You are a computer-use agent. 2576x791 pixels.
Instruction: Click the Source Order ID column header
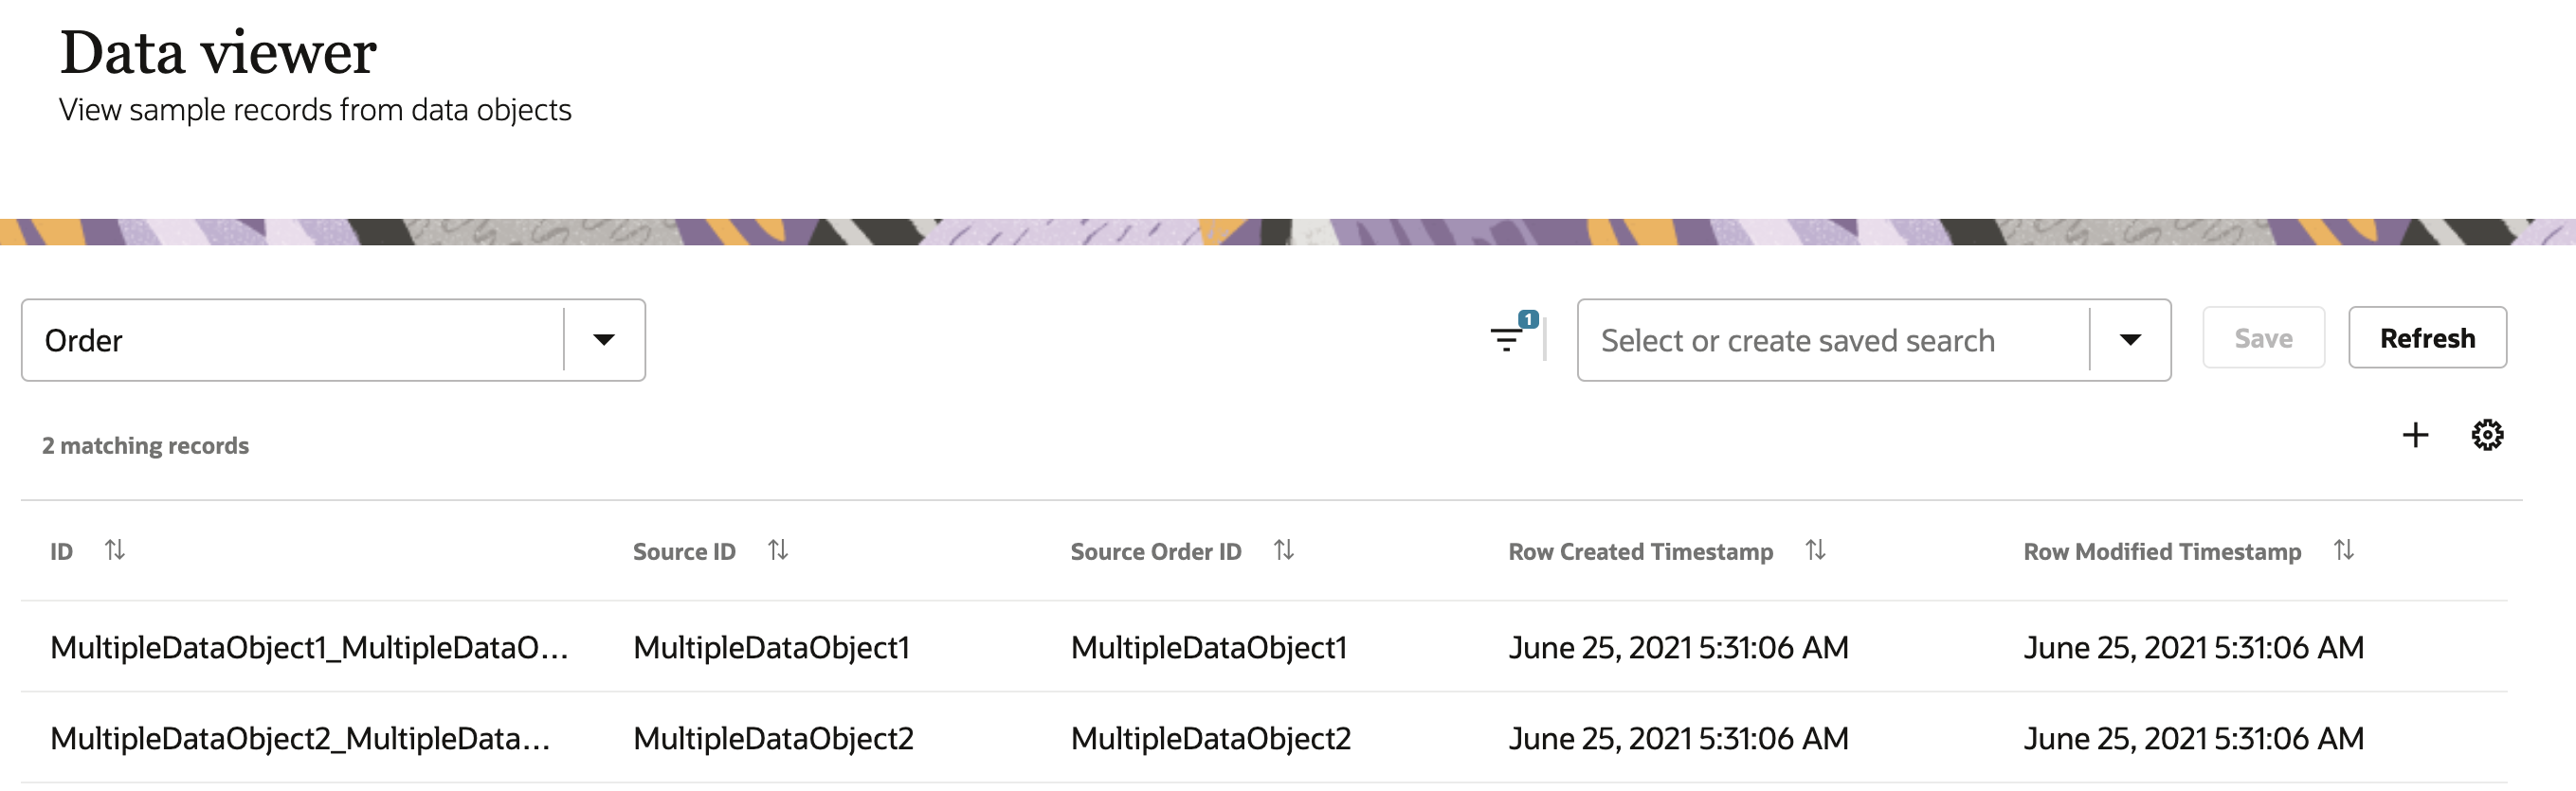(1156, 550)
